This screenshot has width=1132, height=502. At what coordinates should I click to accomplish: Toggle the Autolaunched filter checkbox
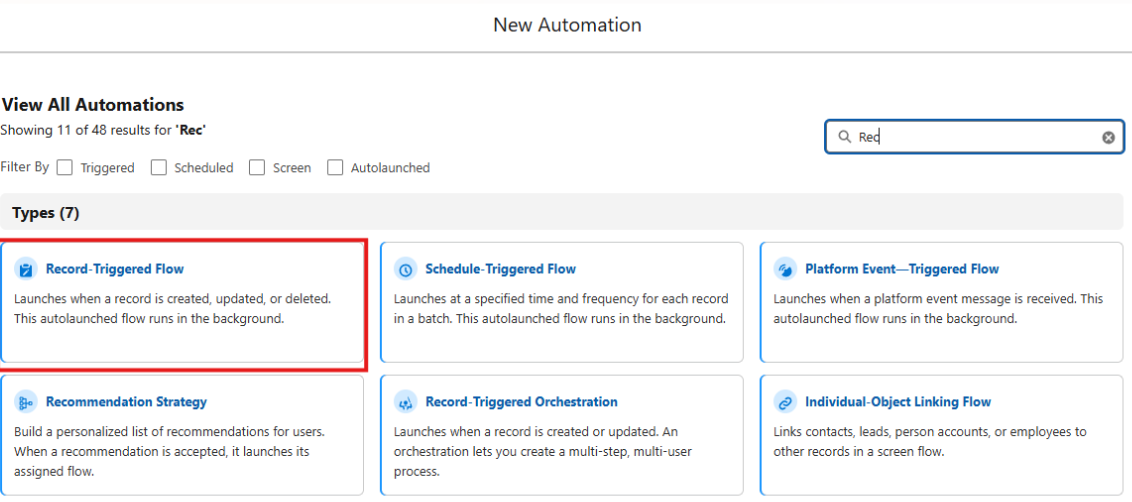pyautogui.click(x=335, y=168)
